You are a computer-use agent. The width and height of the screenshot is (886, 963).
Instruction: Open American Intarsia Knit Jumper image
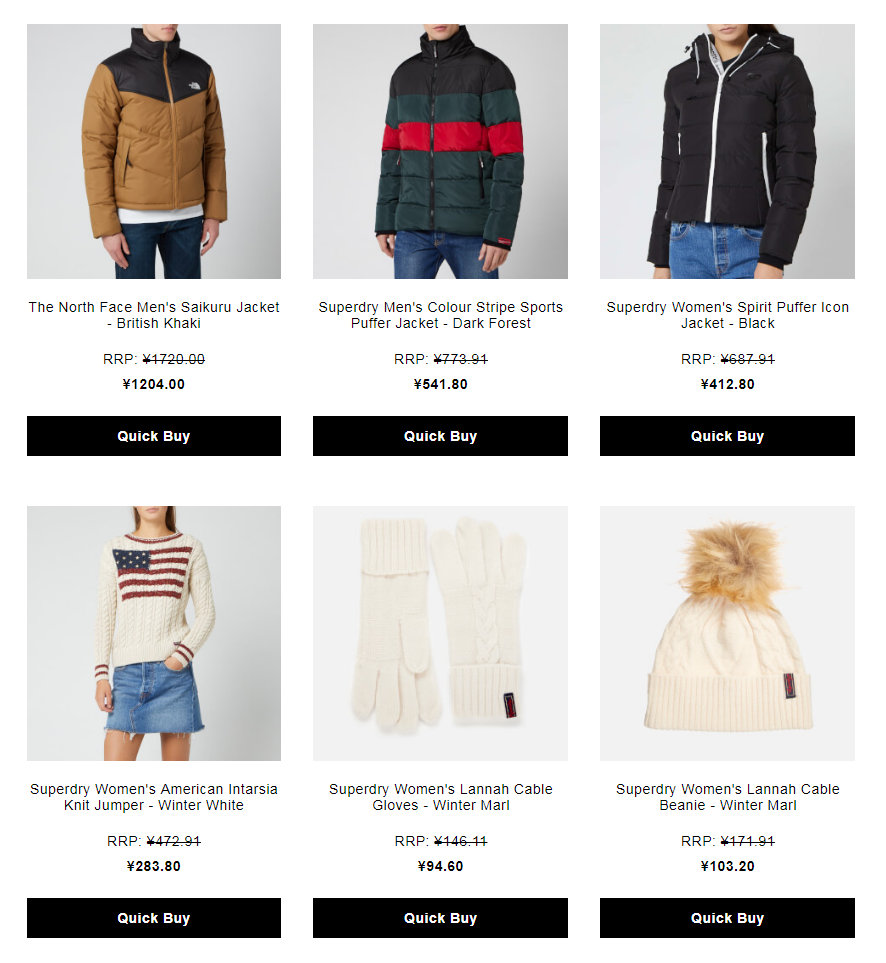click(153, 633)
